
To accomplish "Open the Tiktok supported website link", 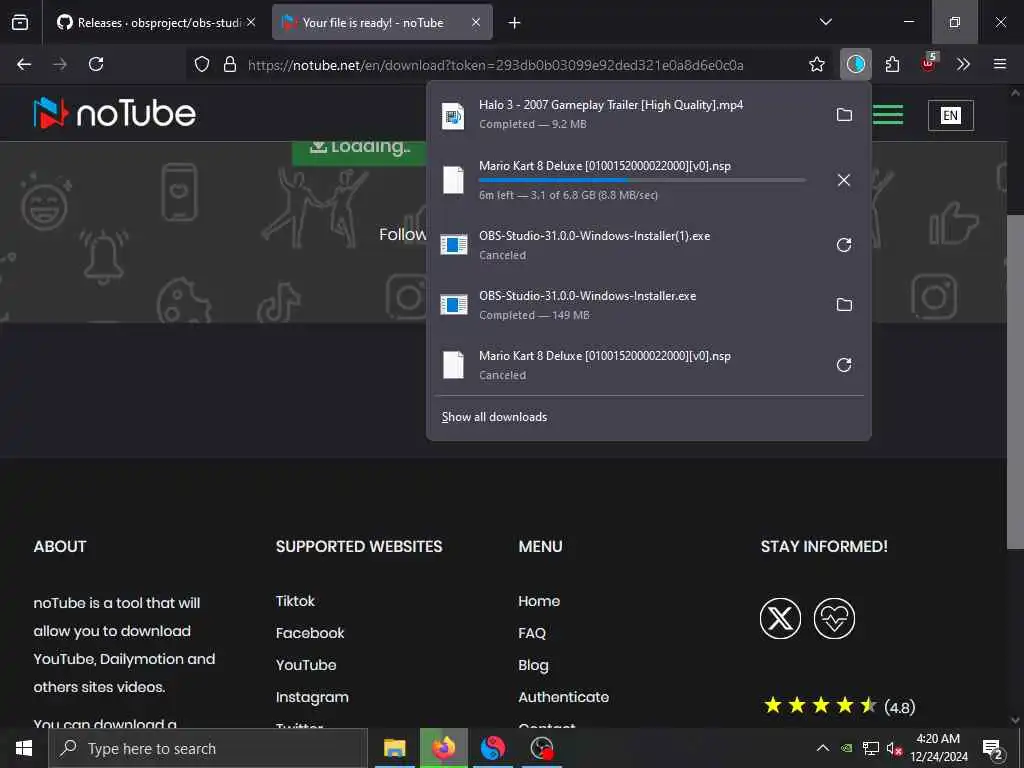I will 295,601.
